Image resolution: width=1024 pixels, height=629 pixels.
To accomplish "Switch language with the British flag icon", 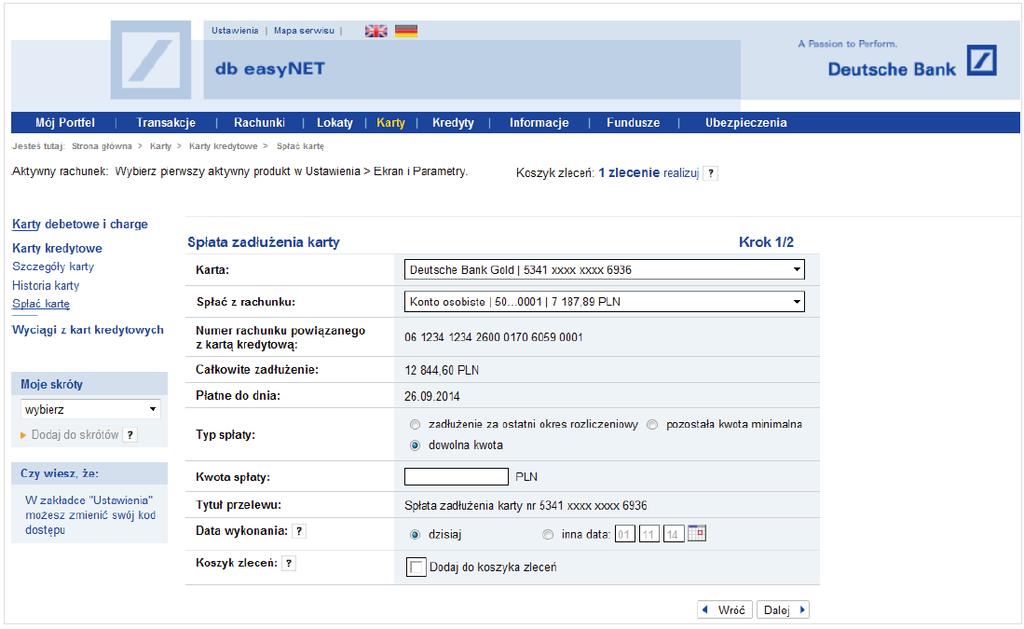I will [x=376, y=31].
